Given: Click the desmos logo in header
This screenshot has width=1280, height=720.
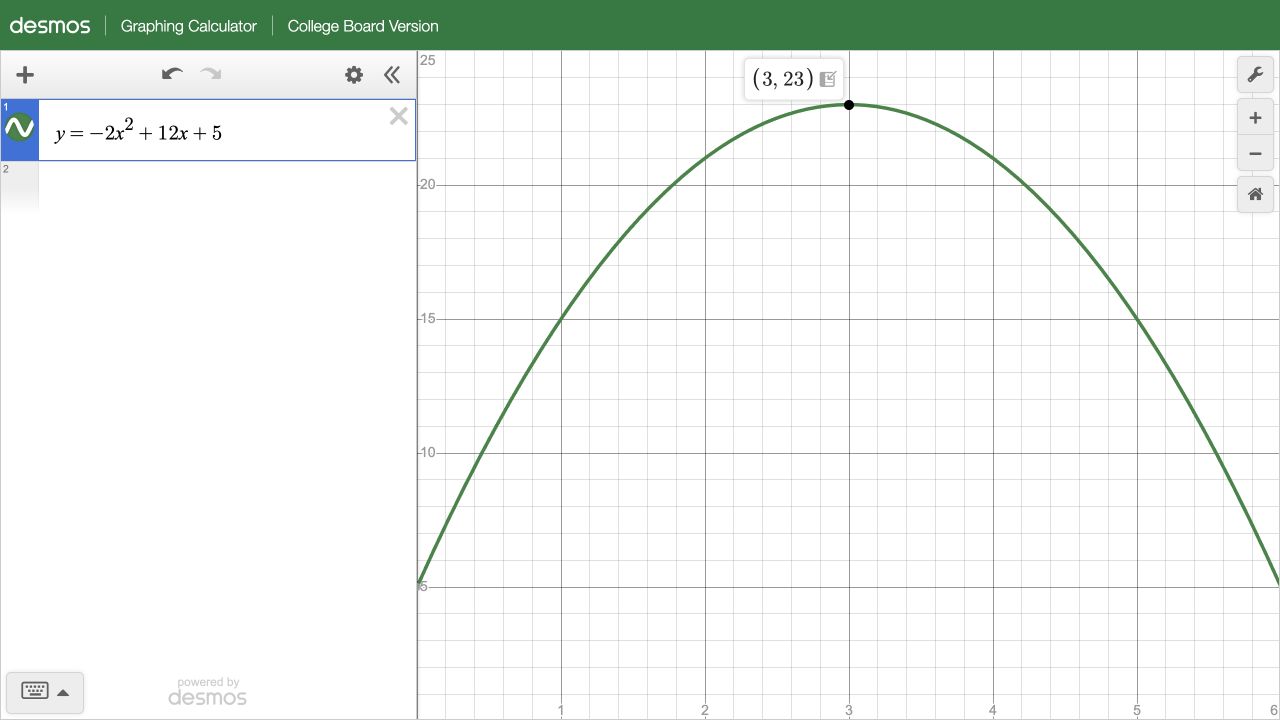Looking at the screenshot, I should [50, 25].
